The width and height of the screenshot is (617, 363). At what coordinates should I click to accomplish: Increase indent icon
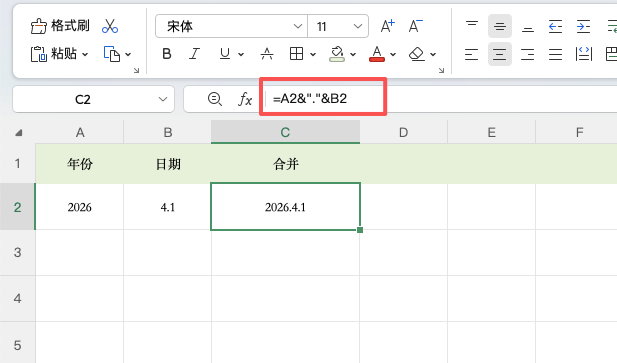[x=583, y=26]
